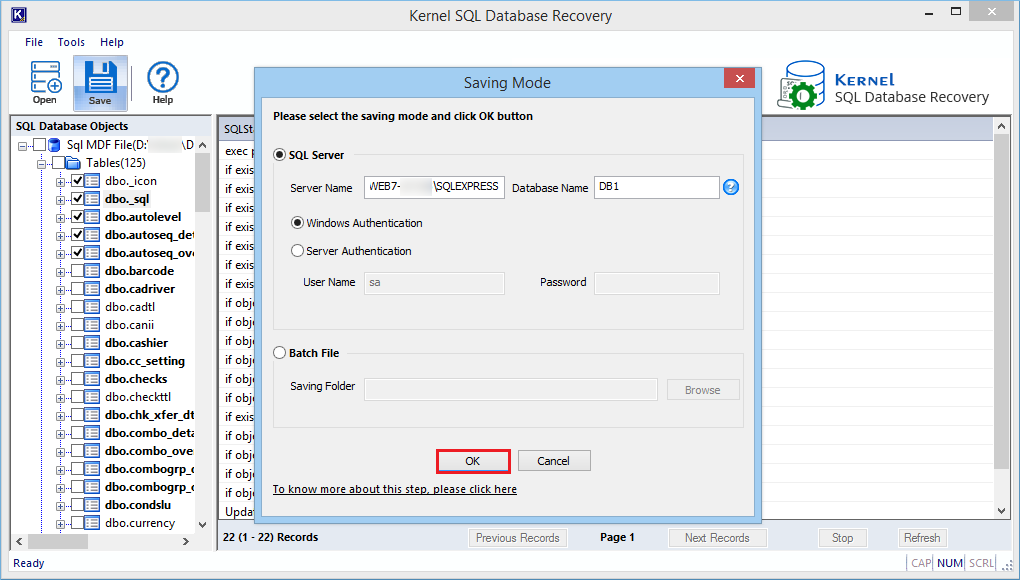Click the table icon for dbo._icon
The image size is (1020, 580).
point(92,181)
